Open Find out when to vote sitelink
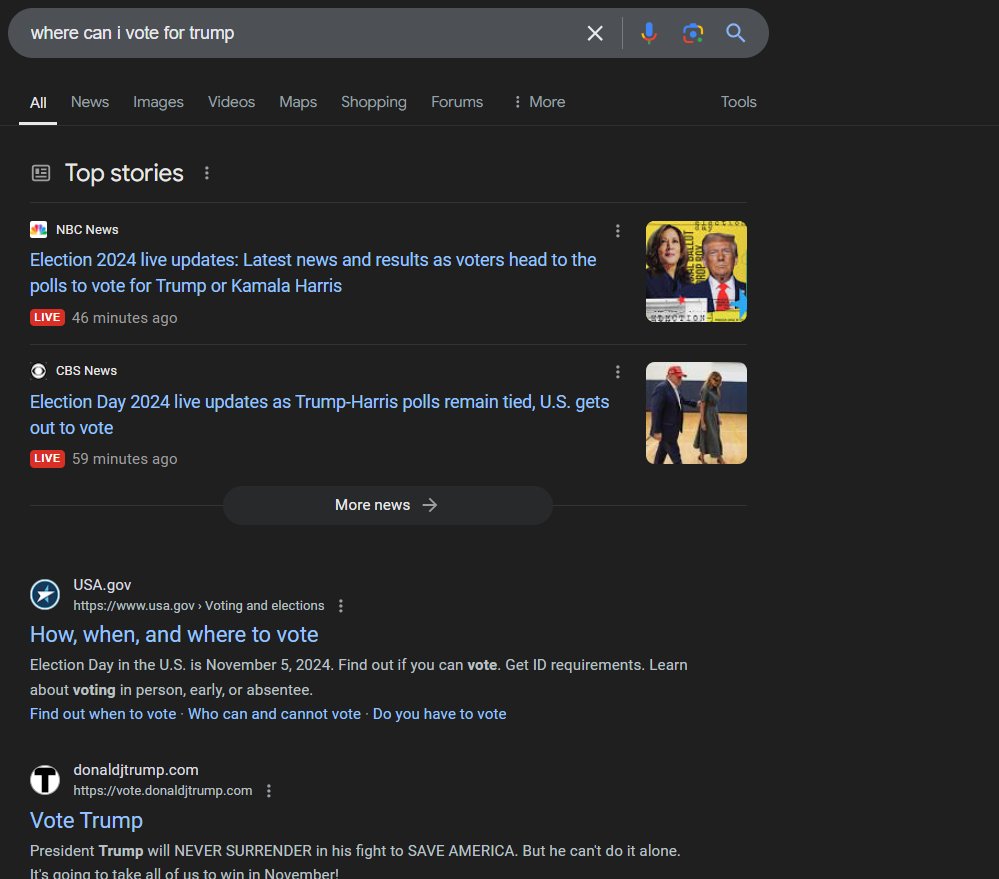This screenshot has height=879, width=999. pos(103,714)
